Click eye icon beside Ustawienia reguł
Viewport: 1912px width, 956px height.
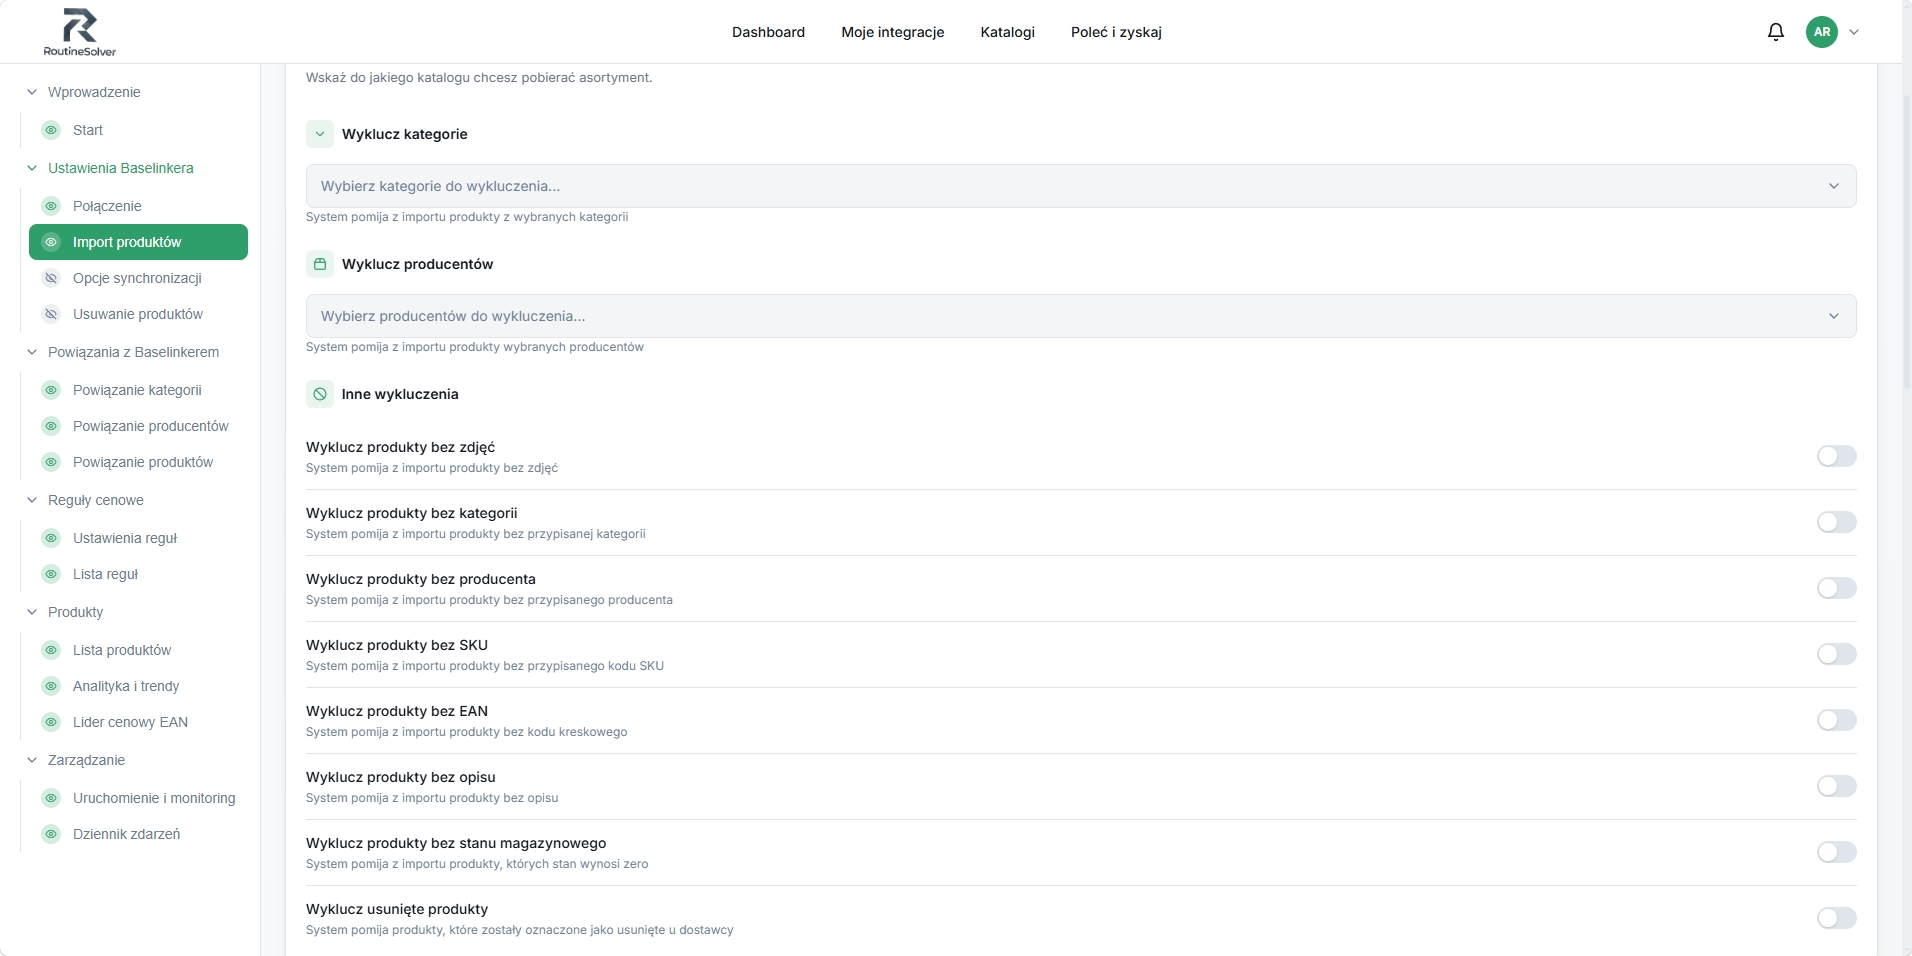[51, 538]
